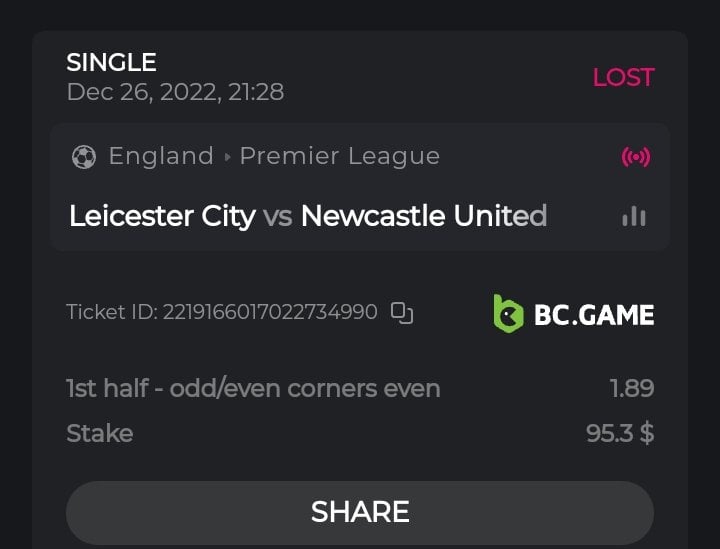Viewport: 720px width, 549px height.
Task: Copy the ticket ID with copy icon
Action: tap(402, 312)
